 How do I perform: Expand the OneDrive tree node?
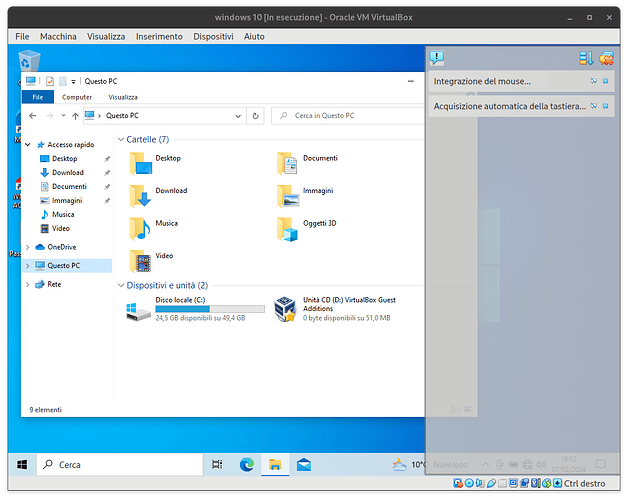coord(28,247)
